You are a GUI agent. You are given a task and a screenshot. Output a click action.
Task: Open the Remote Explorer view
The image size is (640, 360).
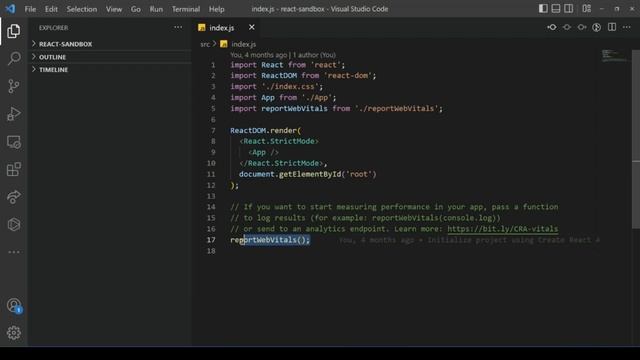coord(13,142)
